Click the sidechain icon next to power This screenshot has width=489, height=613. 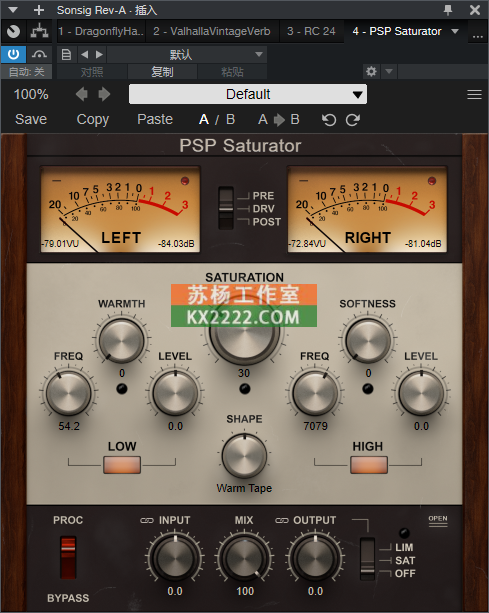[39, 54]
